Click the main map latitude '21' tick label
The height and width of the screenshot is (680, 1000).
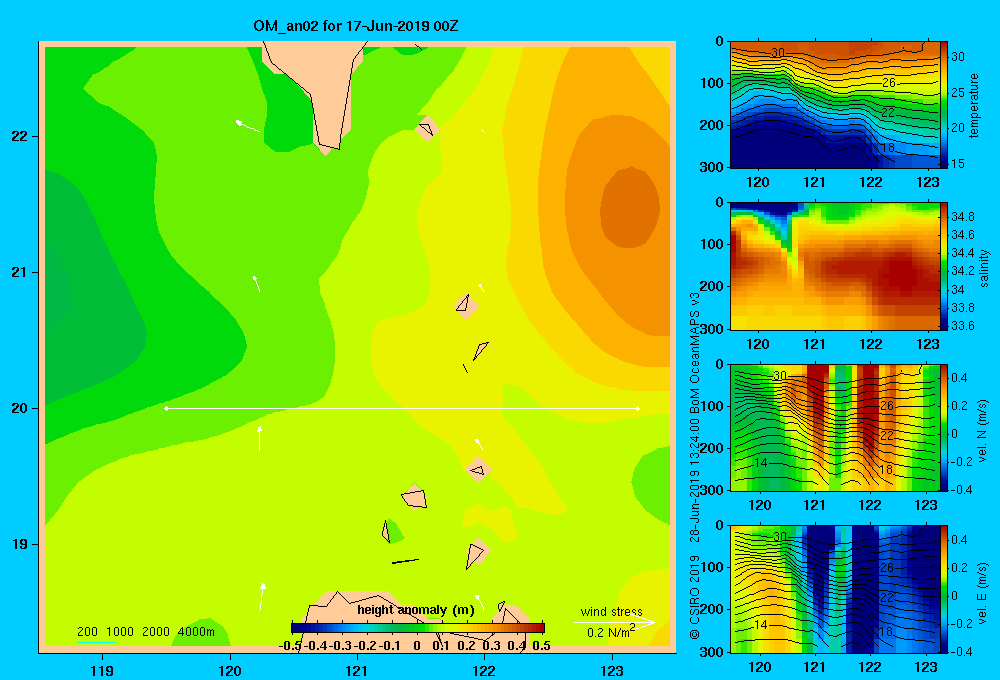[19, 272]
